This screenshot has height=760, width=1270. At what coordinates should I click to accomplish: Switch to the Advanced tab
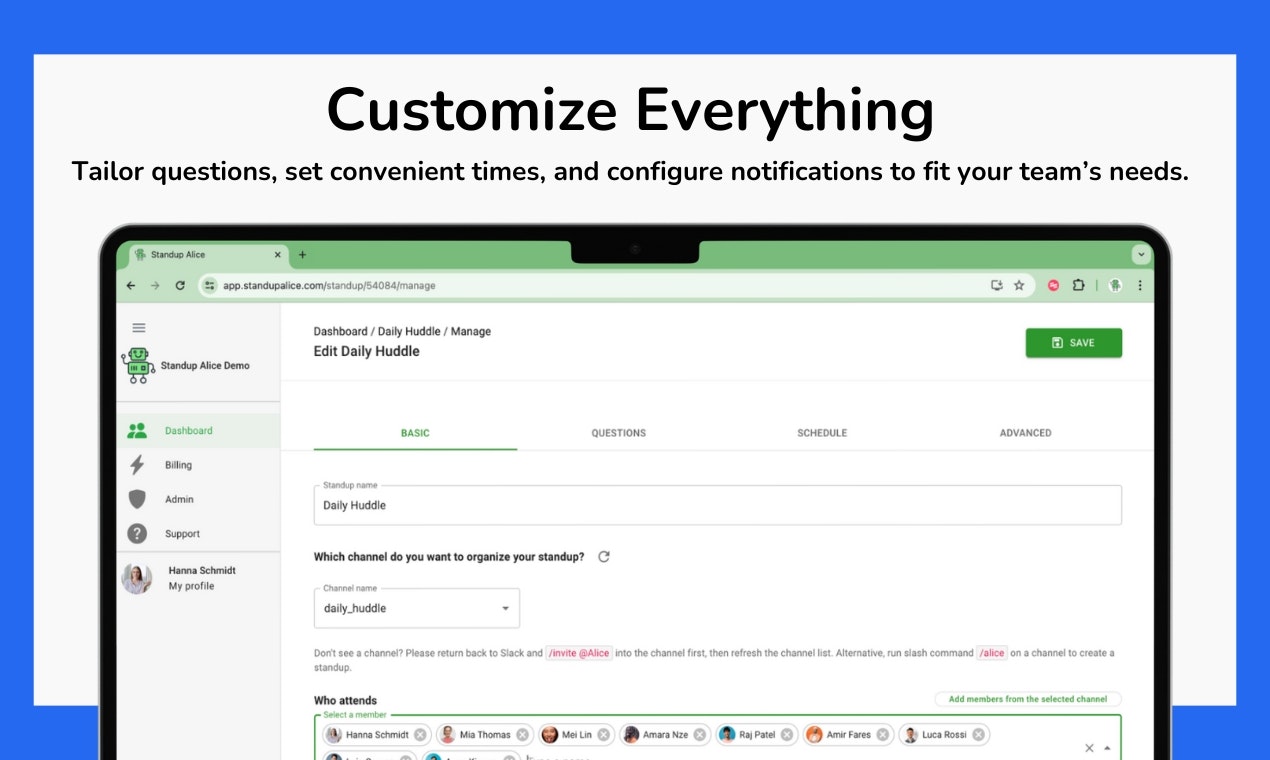pyautogui.click(x=1025, y=433)
